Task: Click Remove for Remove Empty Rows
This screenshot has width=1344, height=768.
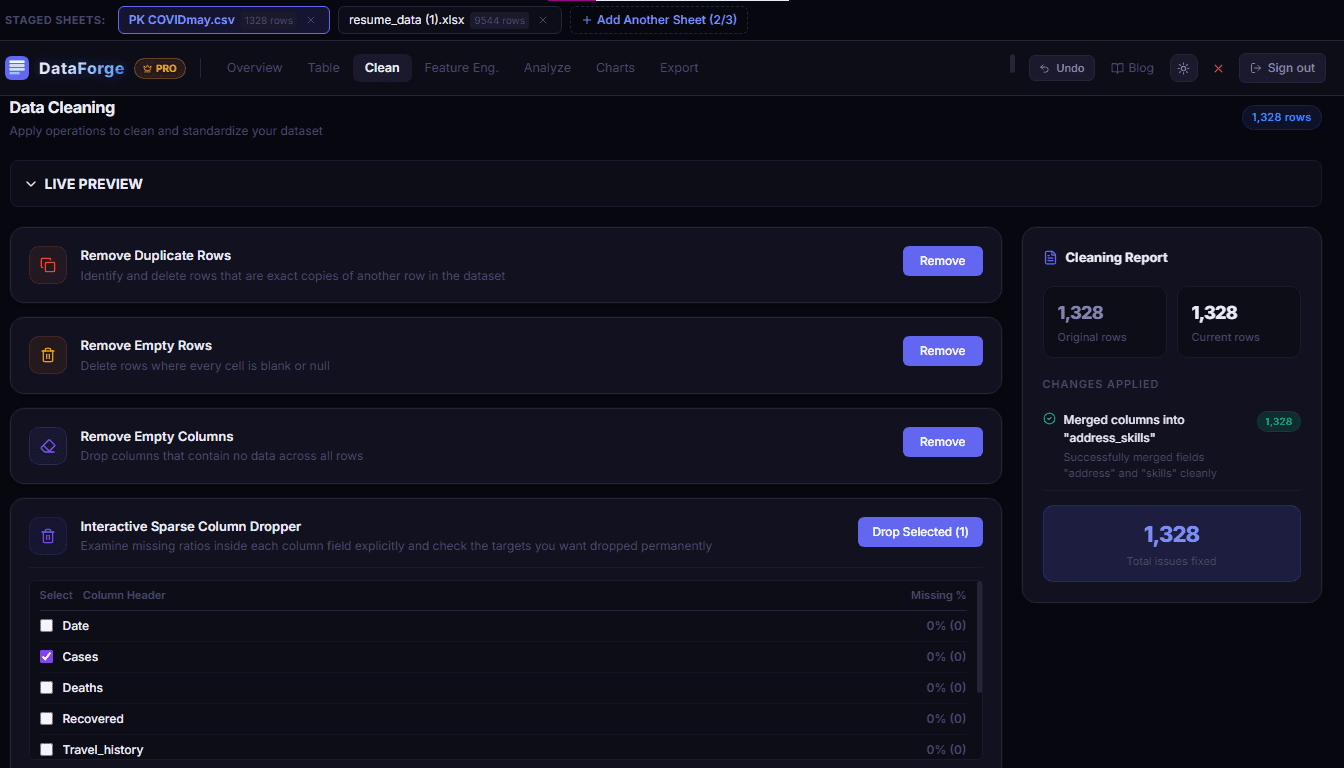Action: [943, 351]
